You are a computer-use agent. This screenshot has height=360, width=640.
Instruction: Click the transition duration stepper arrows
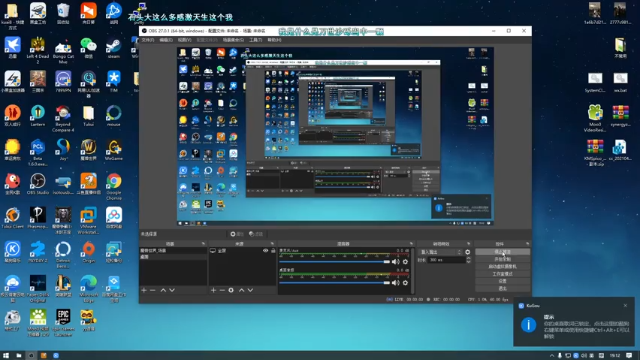pos(468,260)
